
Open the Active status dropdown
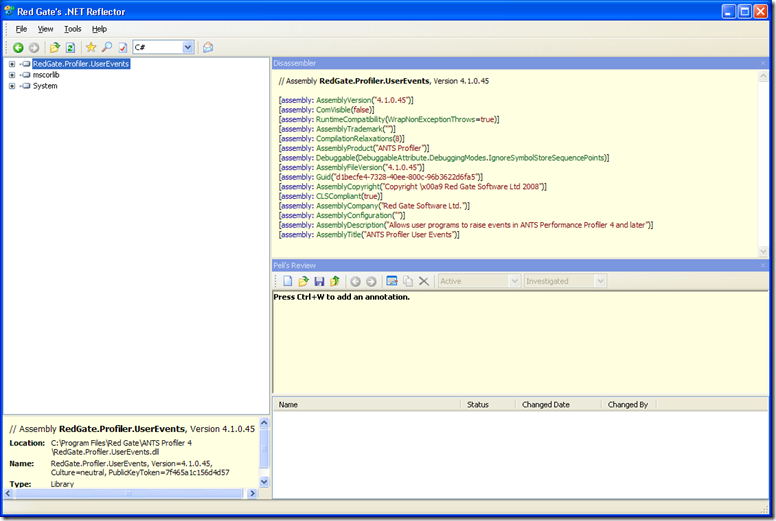(x=513, y=282)
